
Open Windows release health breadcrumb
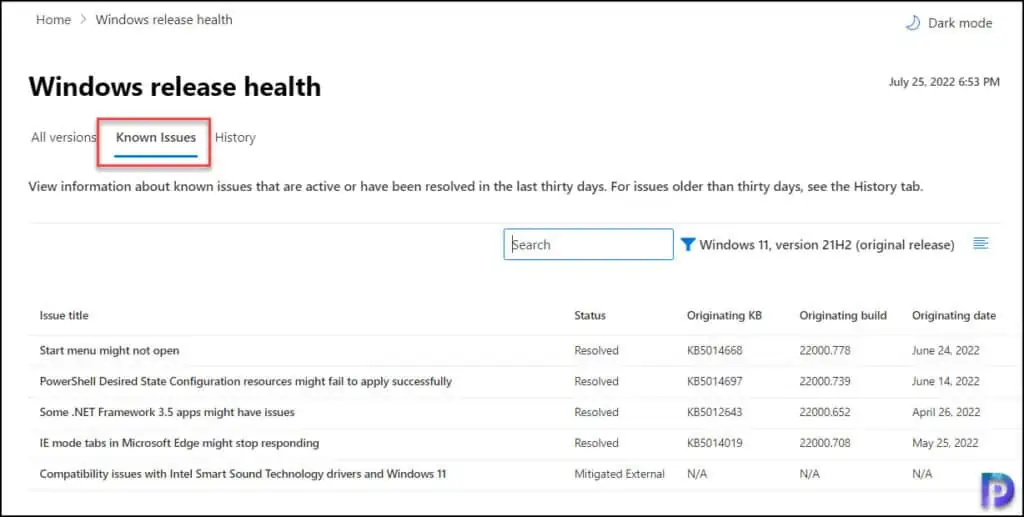pyautogui.click(x=164, y=20)
